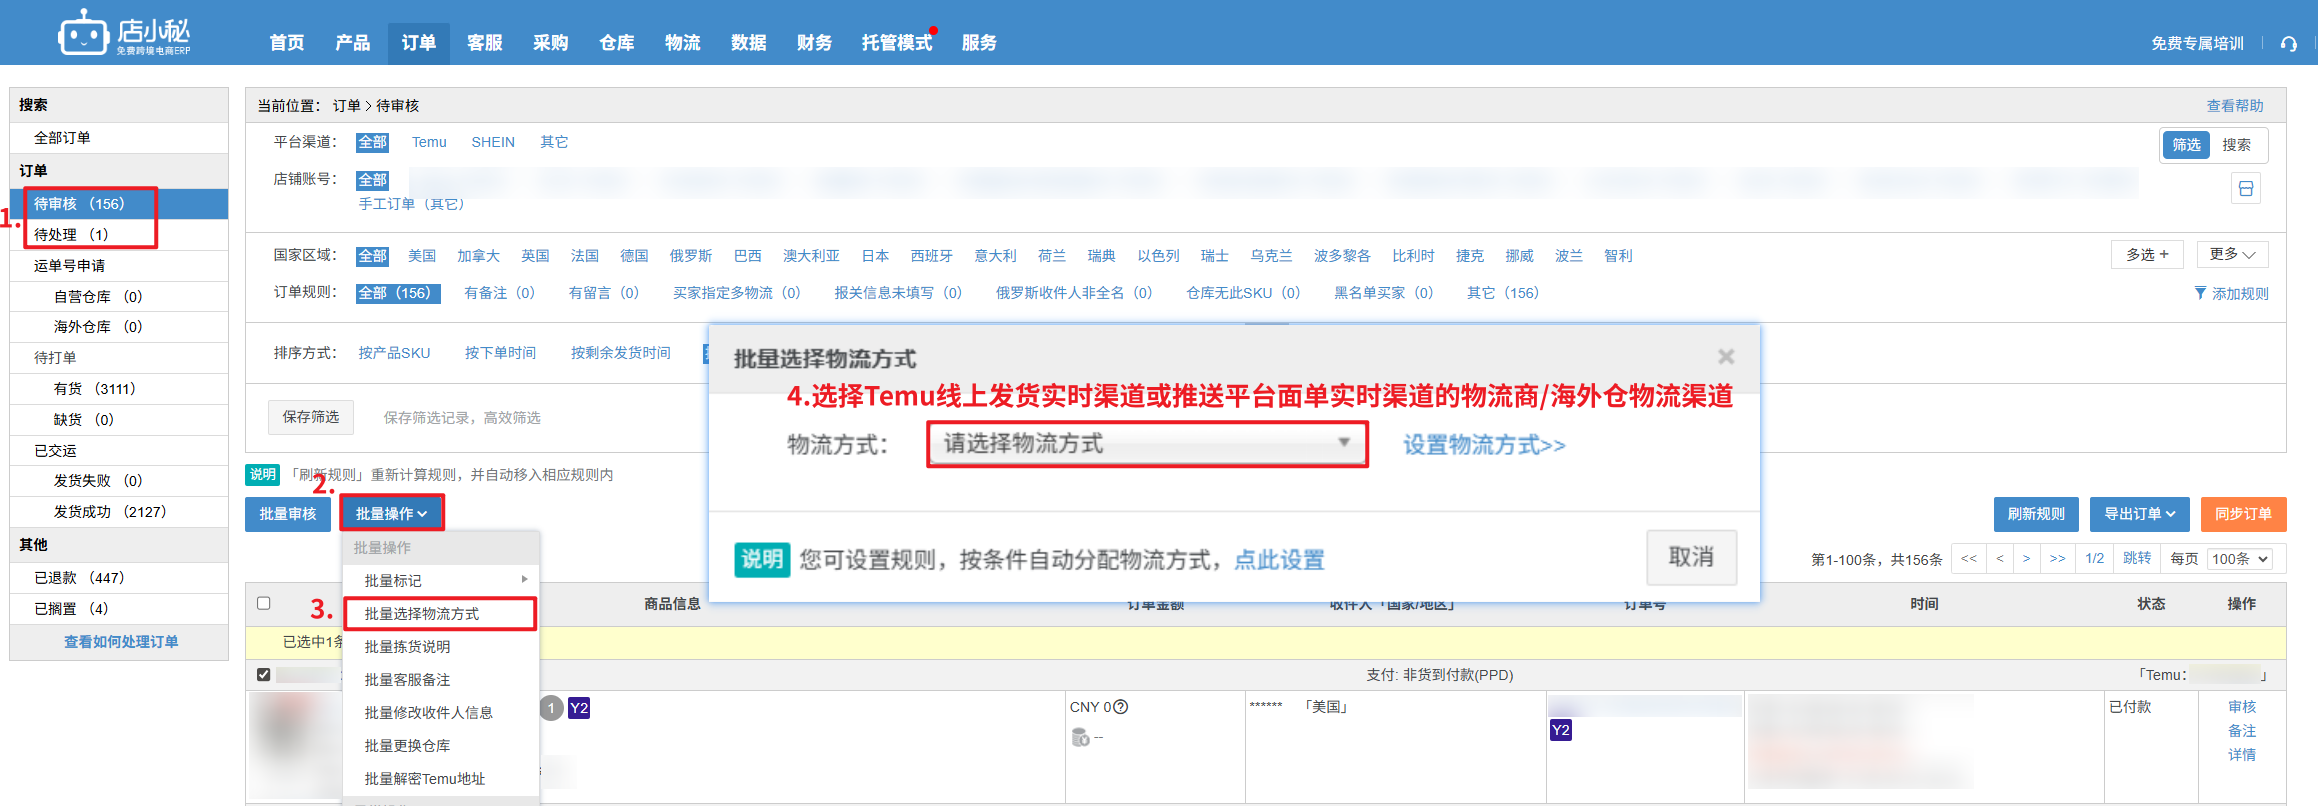Screen dimensions: 2318x806
Task: Click the orange 同步订单 button
Action: (2242, 514)
